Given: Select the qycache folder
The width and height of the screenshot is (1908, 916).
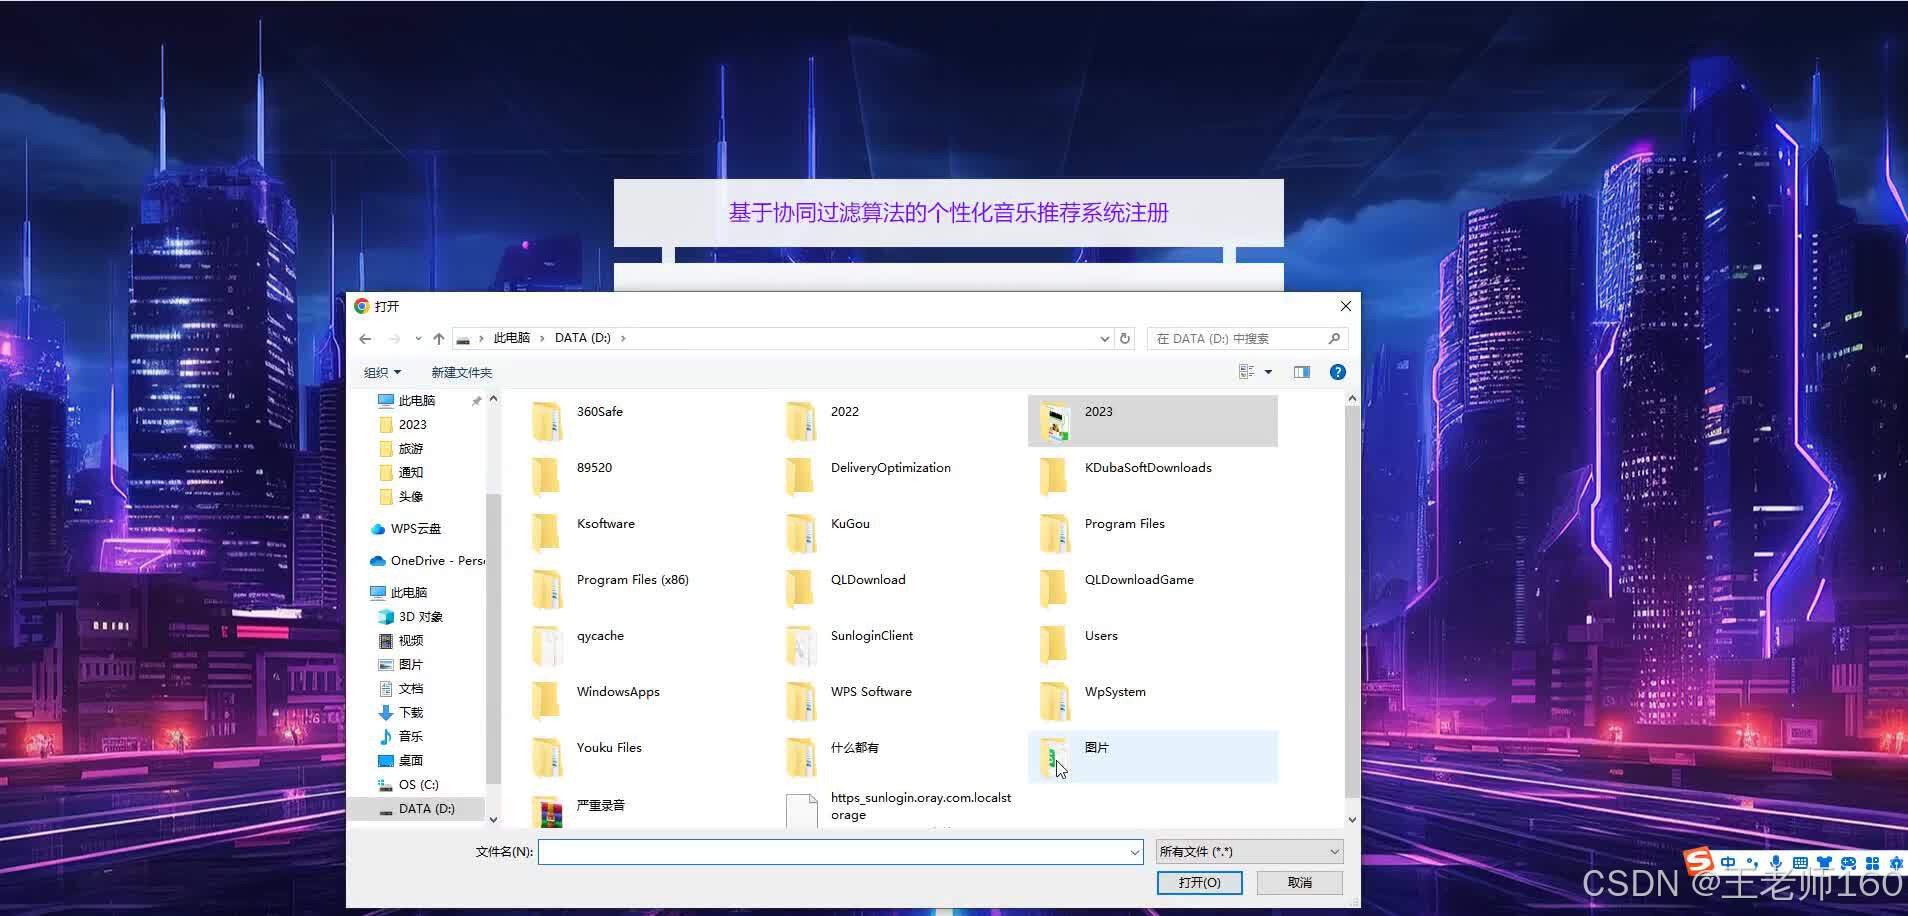Looking at the screenshot, I should pos(646,645).
